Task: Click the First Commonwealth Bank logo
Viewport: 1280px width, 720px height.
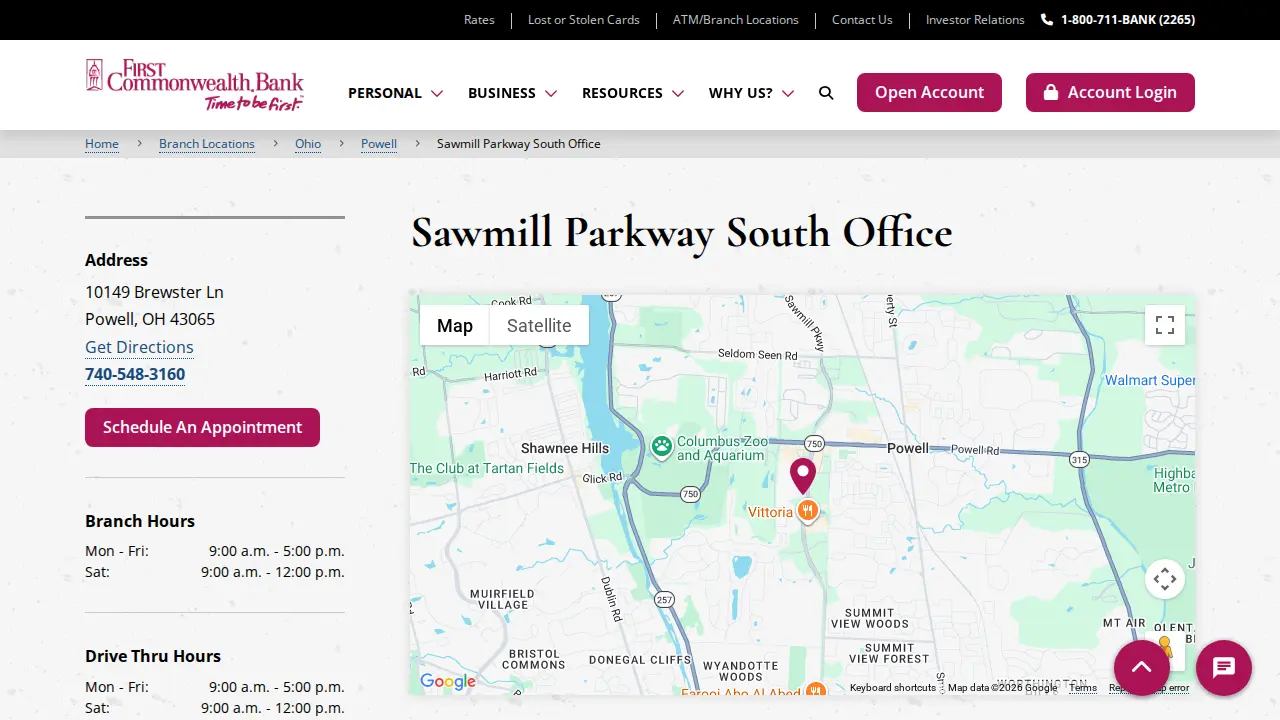Action: click(195, 85)
